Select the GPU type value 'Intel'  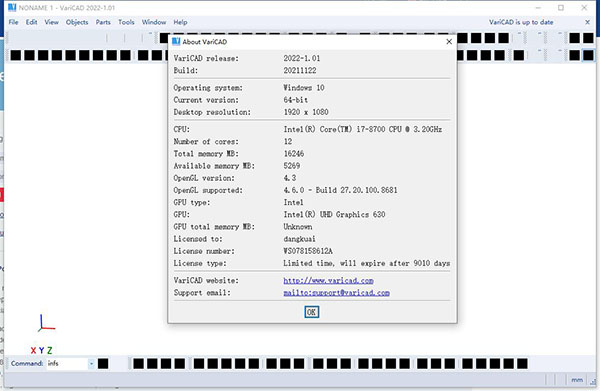[x=293, y=202]
